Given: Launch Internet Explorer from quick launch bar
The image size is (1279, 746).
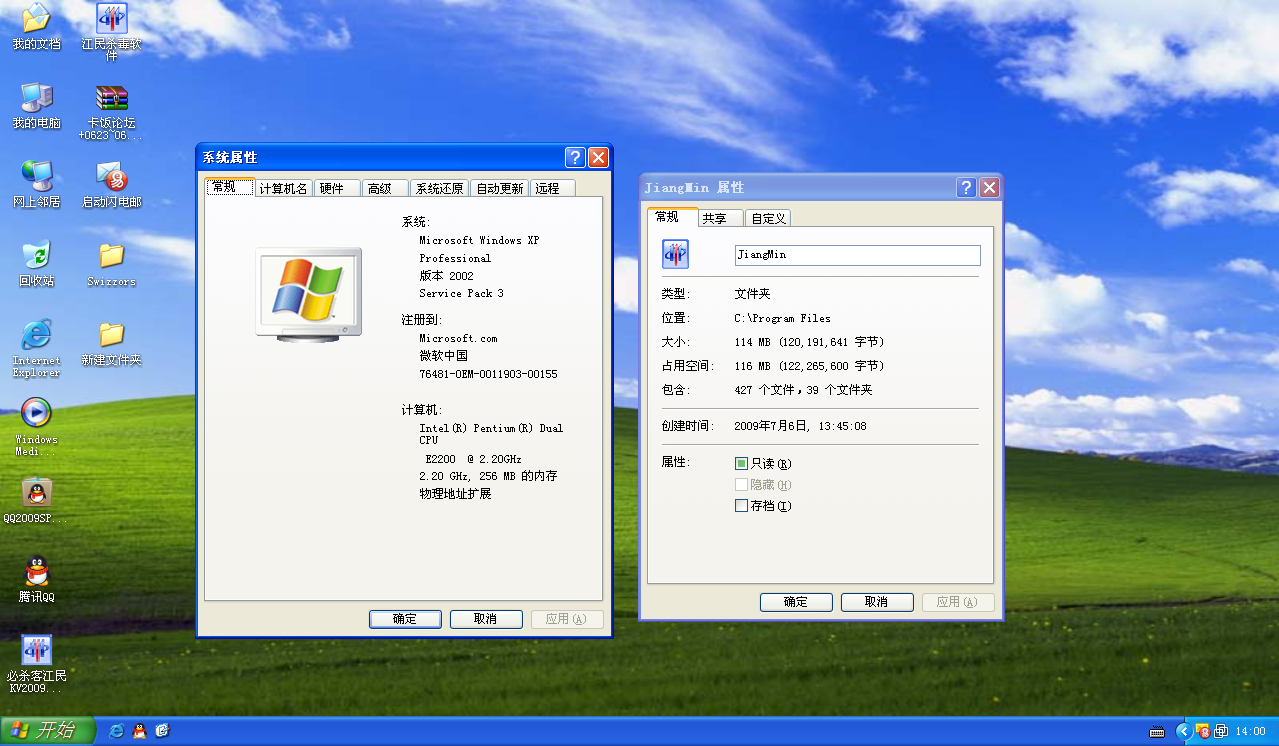Looking at the screenshot, I should [x=116, y=731].
